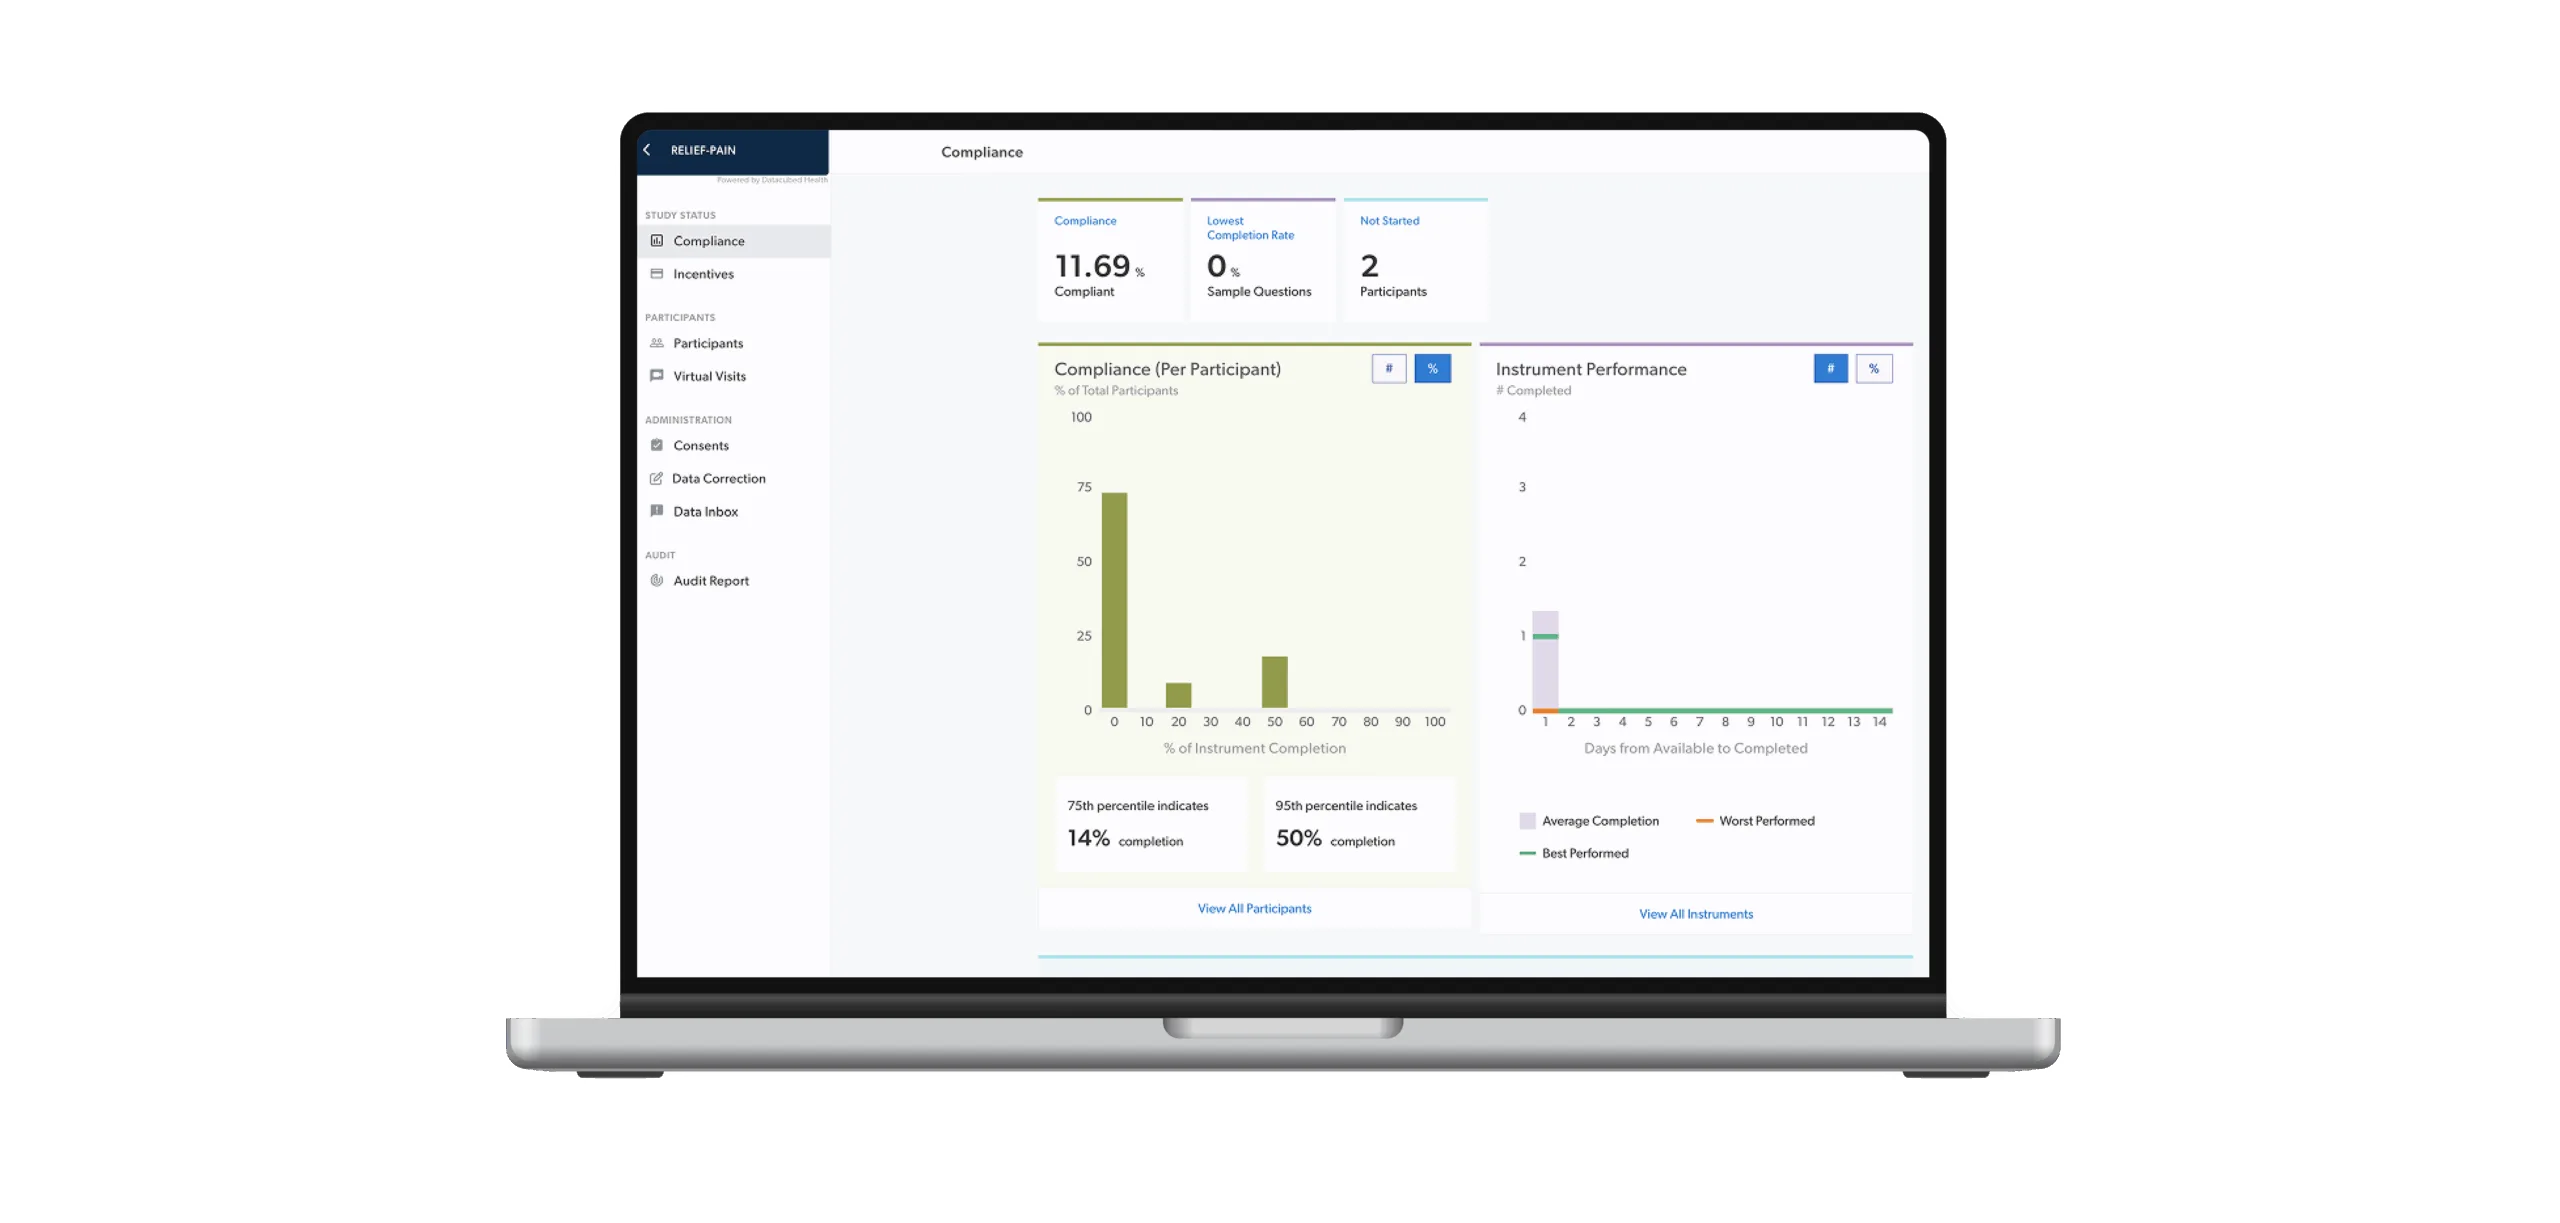Viewport: 2560px width, 1223px height.
Task: Click the View All Instruments link
Action: click(x=1695, y=914)
